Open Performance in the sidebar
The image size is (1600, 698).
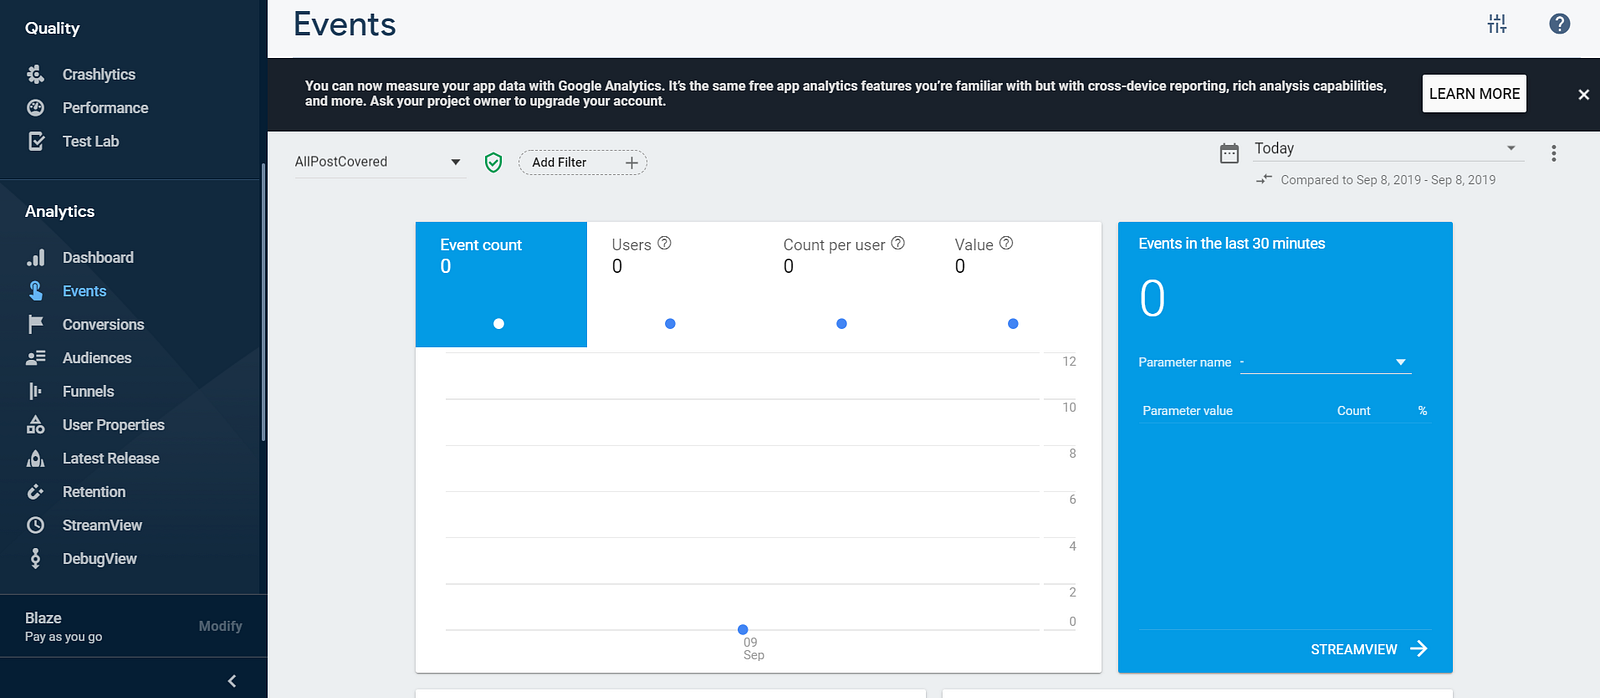[x=105, y=108]
